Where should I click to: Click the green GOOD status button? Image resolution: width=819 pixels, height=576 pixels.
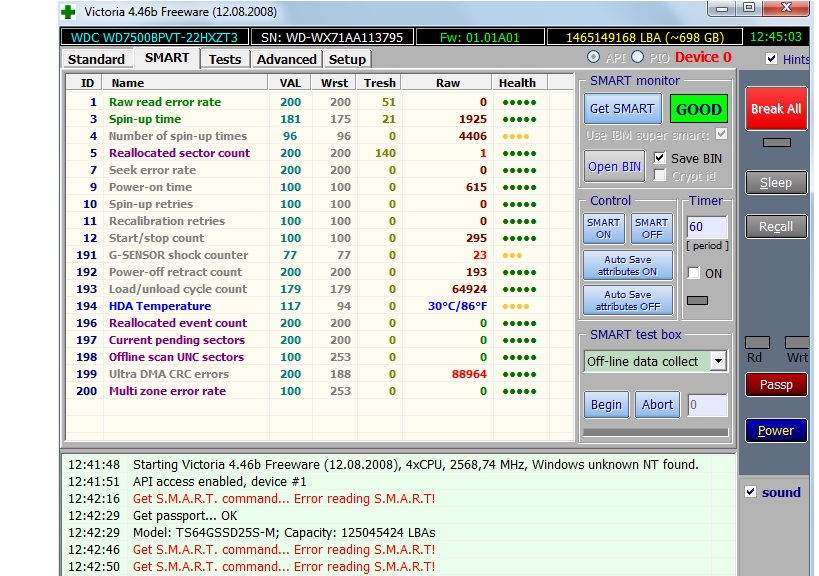(698, 109)
